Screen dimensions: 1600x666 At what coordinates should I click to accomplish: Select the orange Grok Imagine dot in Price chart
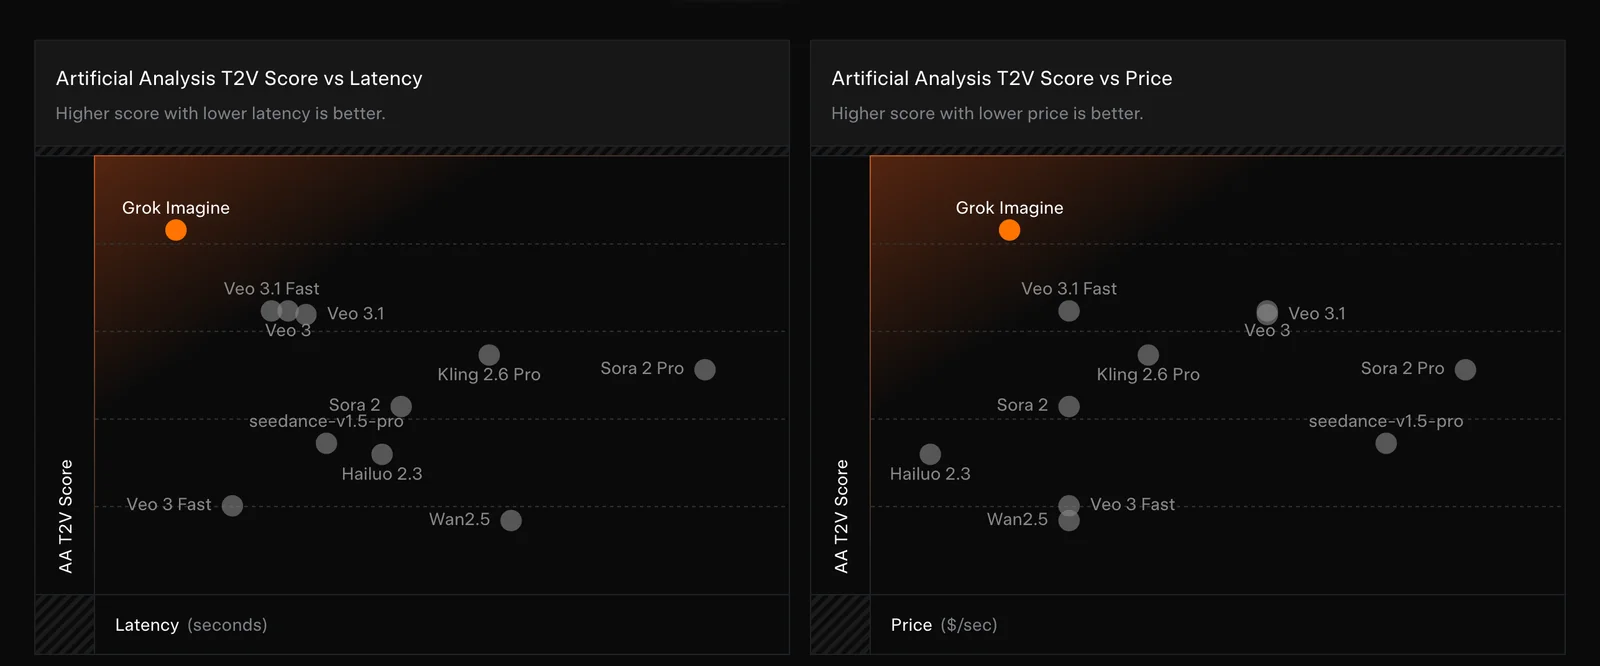tap(1010, 230)
